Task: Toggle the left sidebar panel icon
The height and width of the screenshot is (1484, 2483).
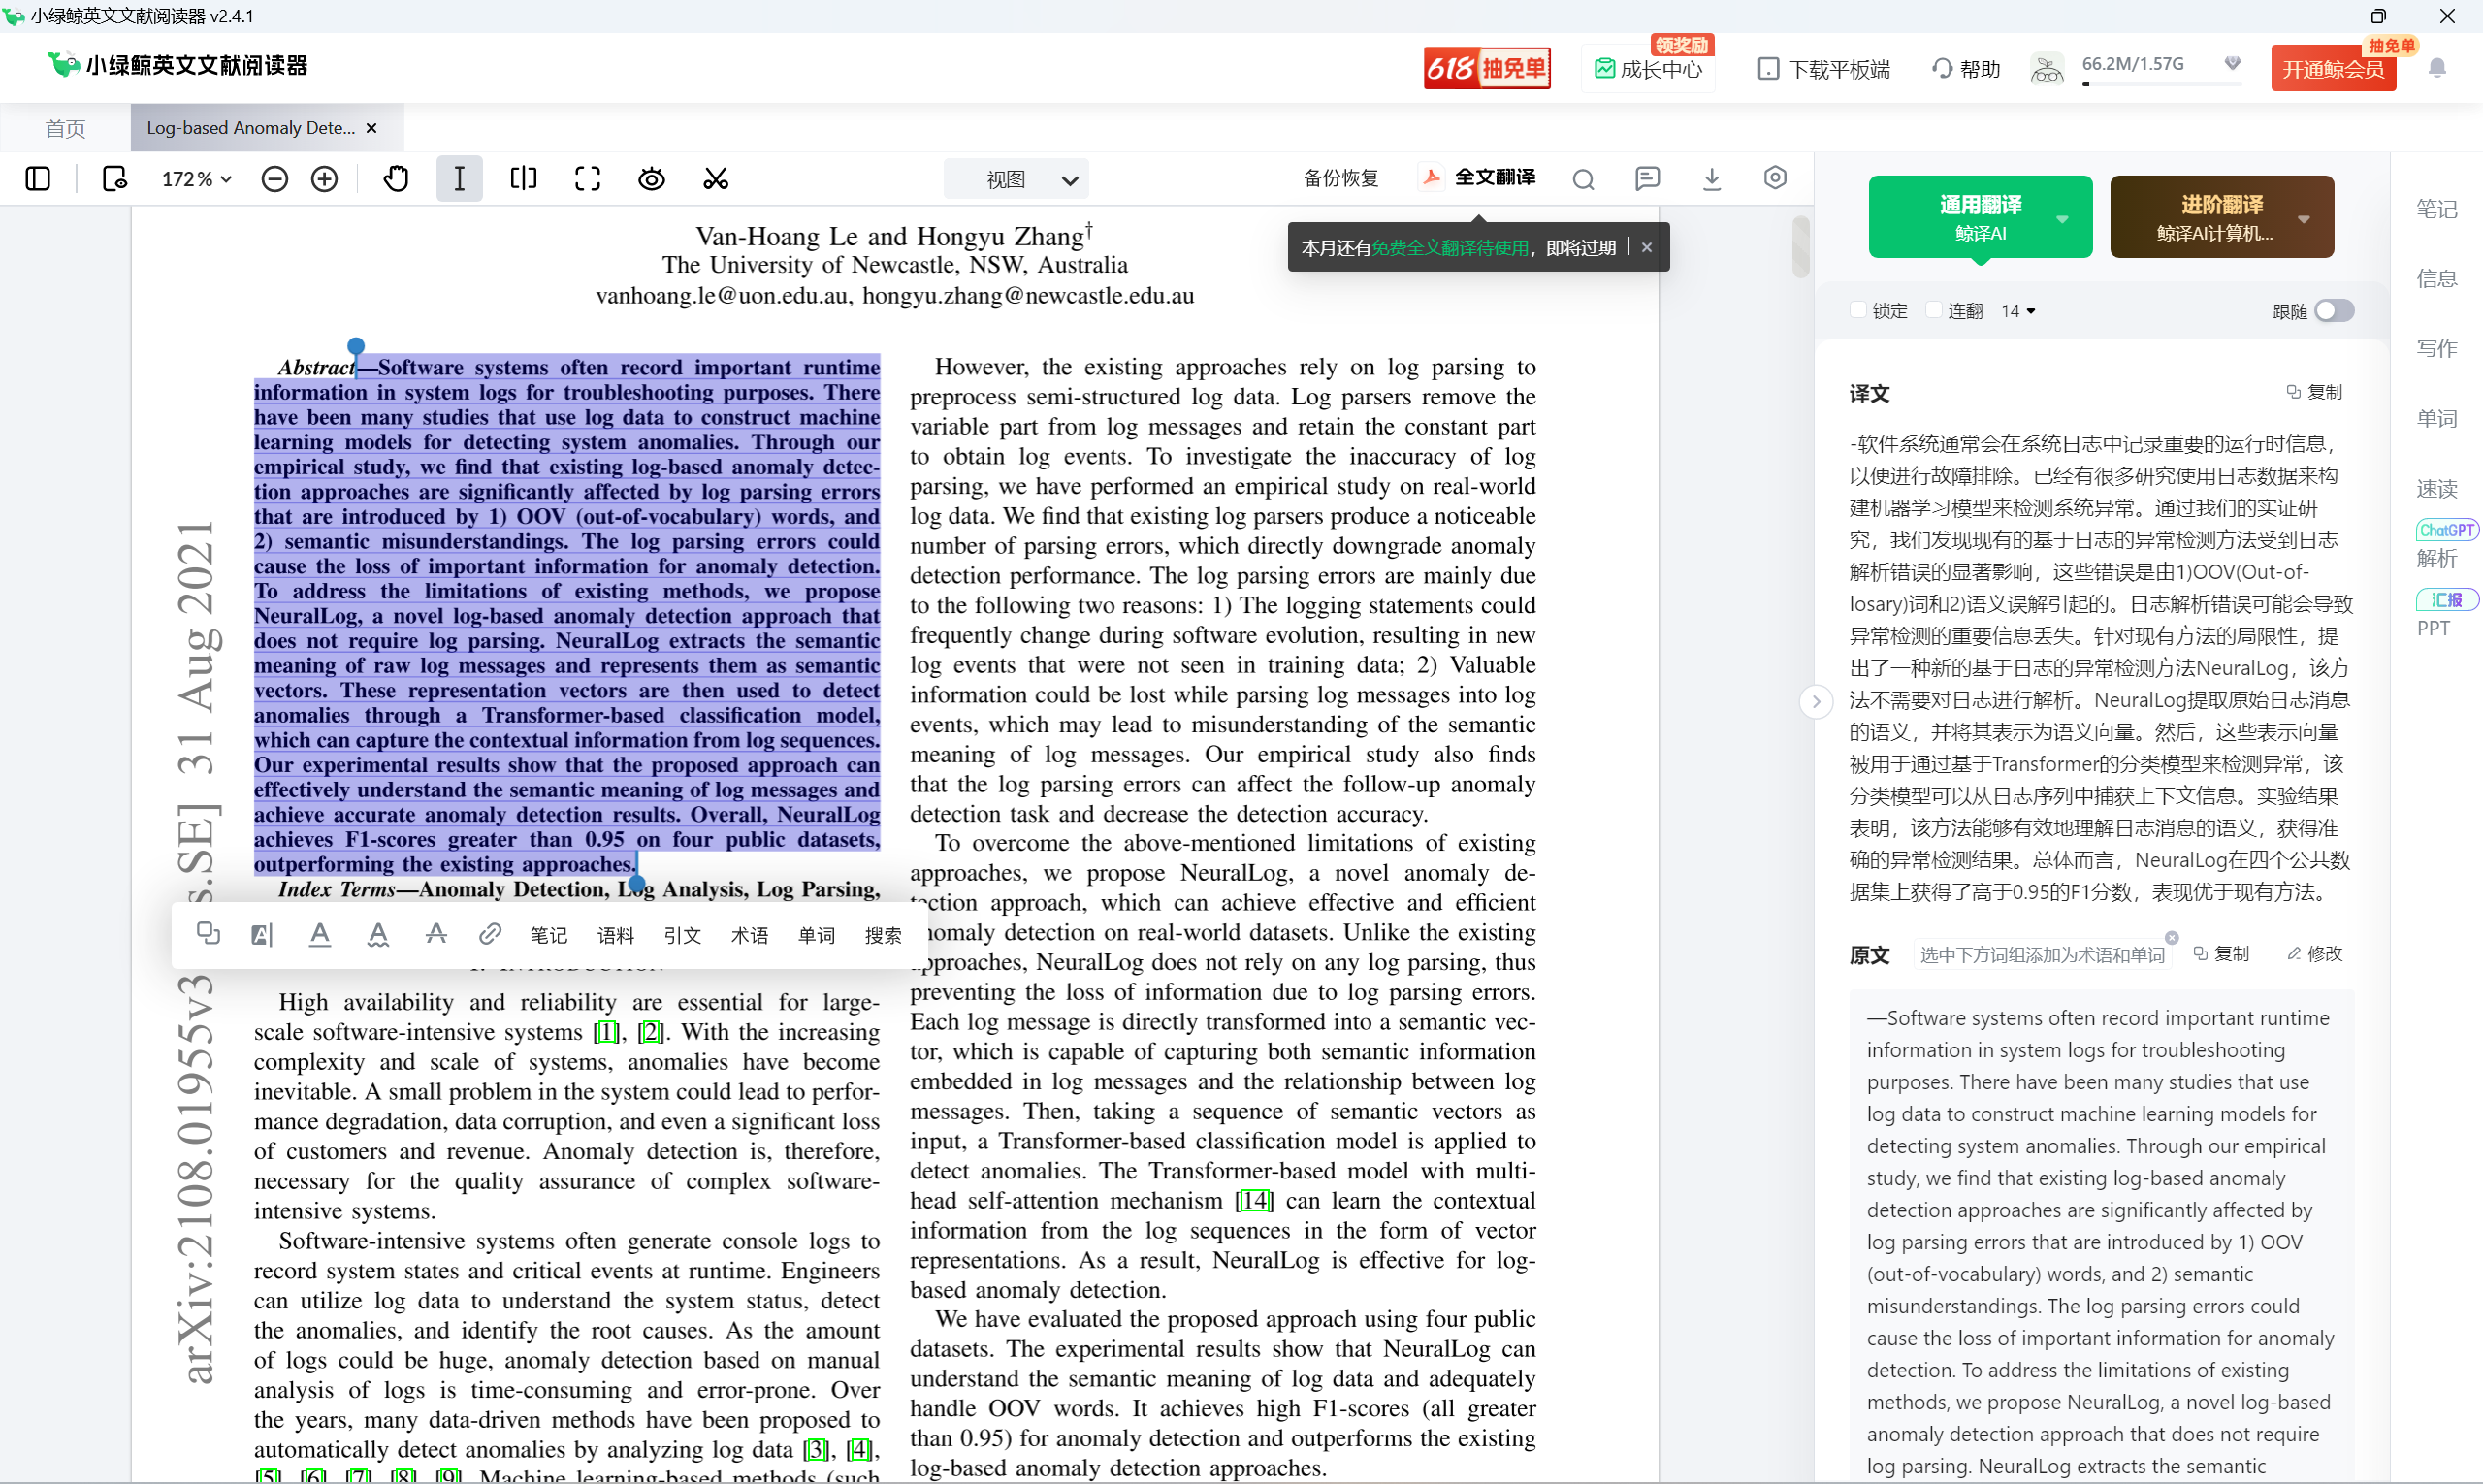Action: (x=38, y=179)
